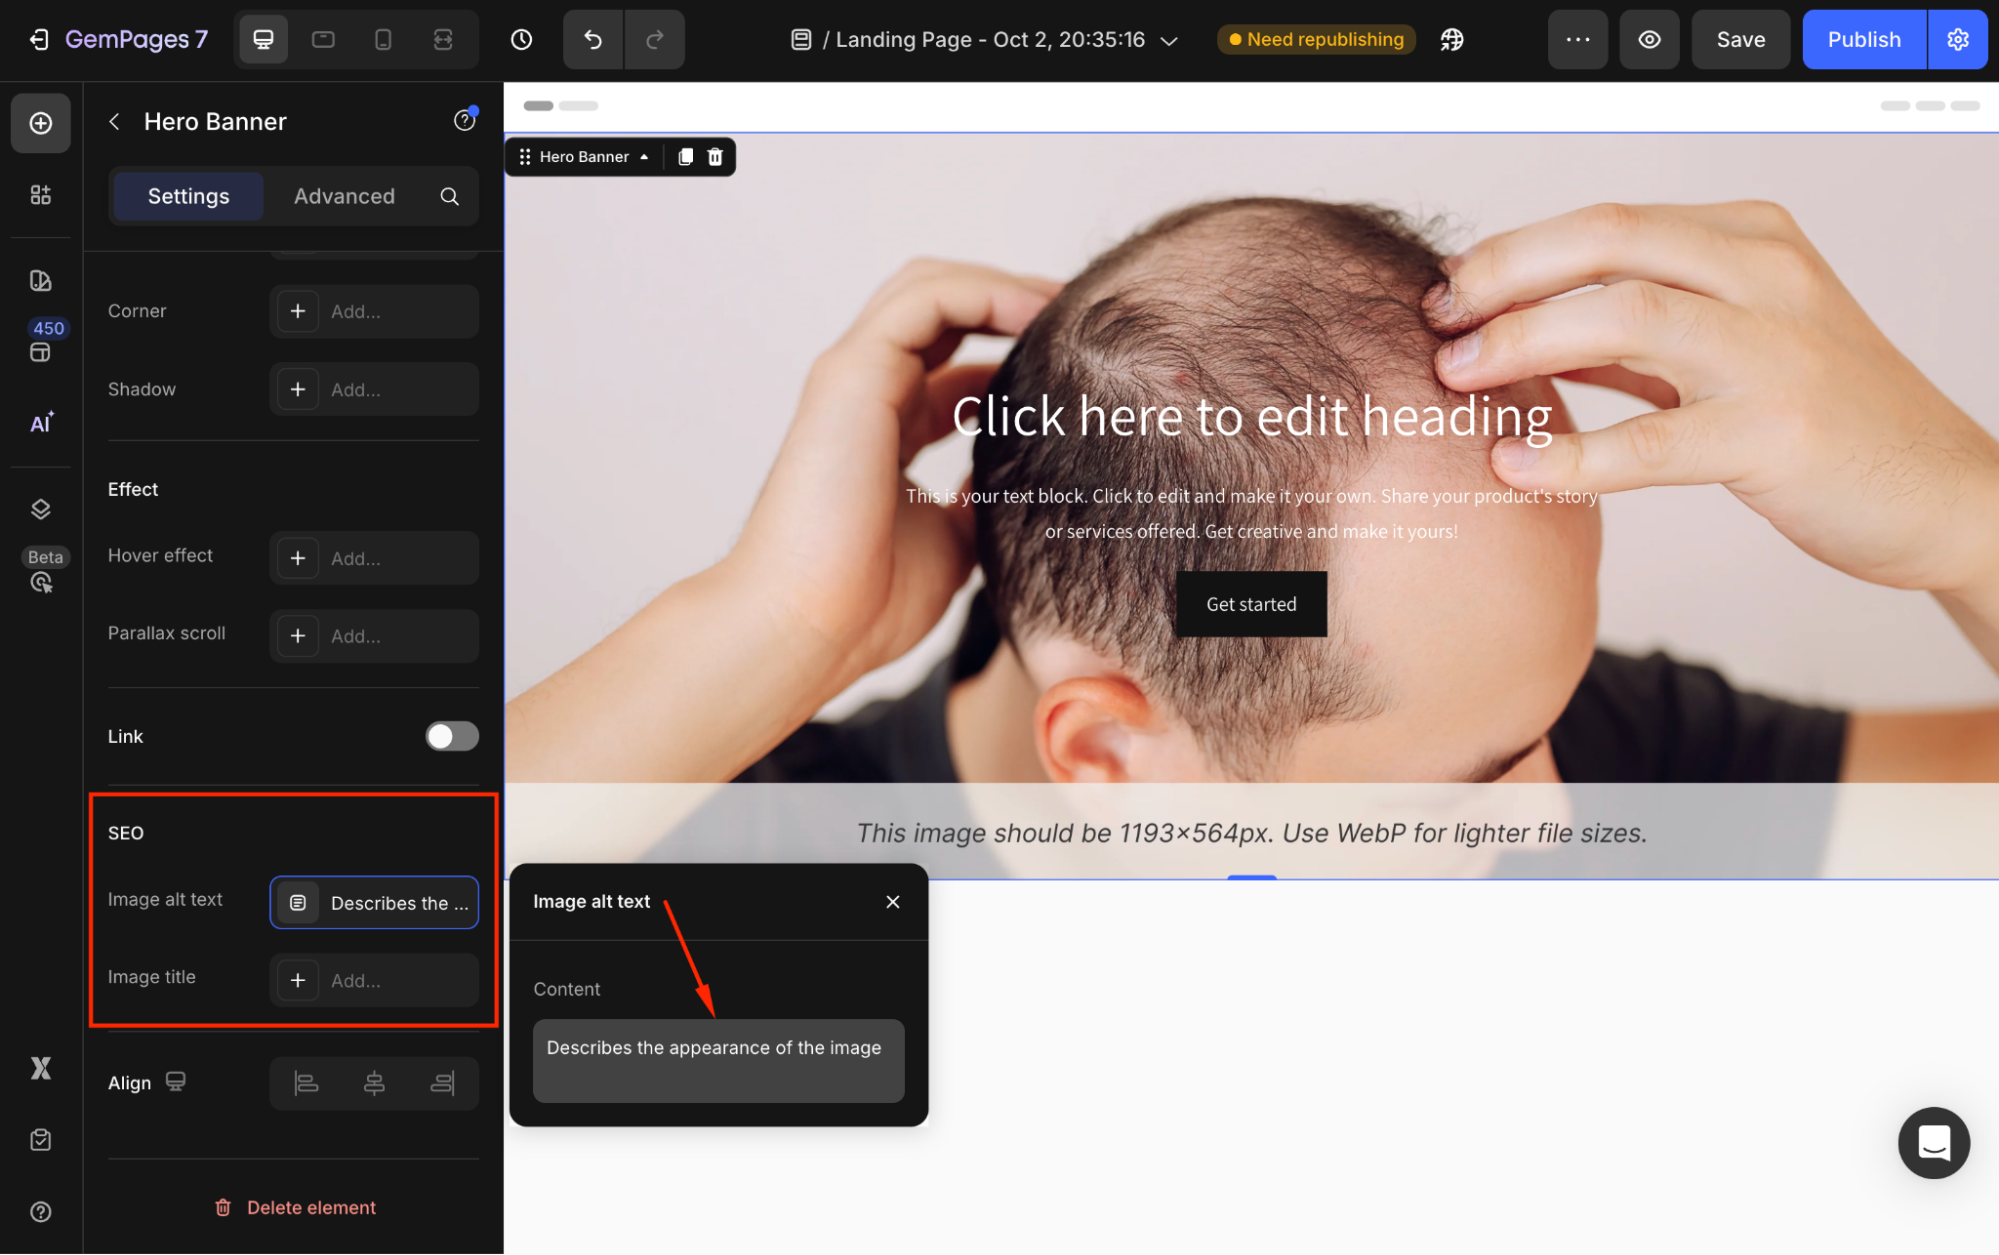Click the alt text content field
This screenshot has height=1255, width=1999.
(x=718, y=1060)
